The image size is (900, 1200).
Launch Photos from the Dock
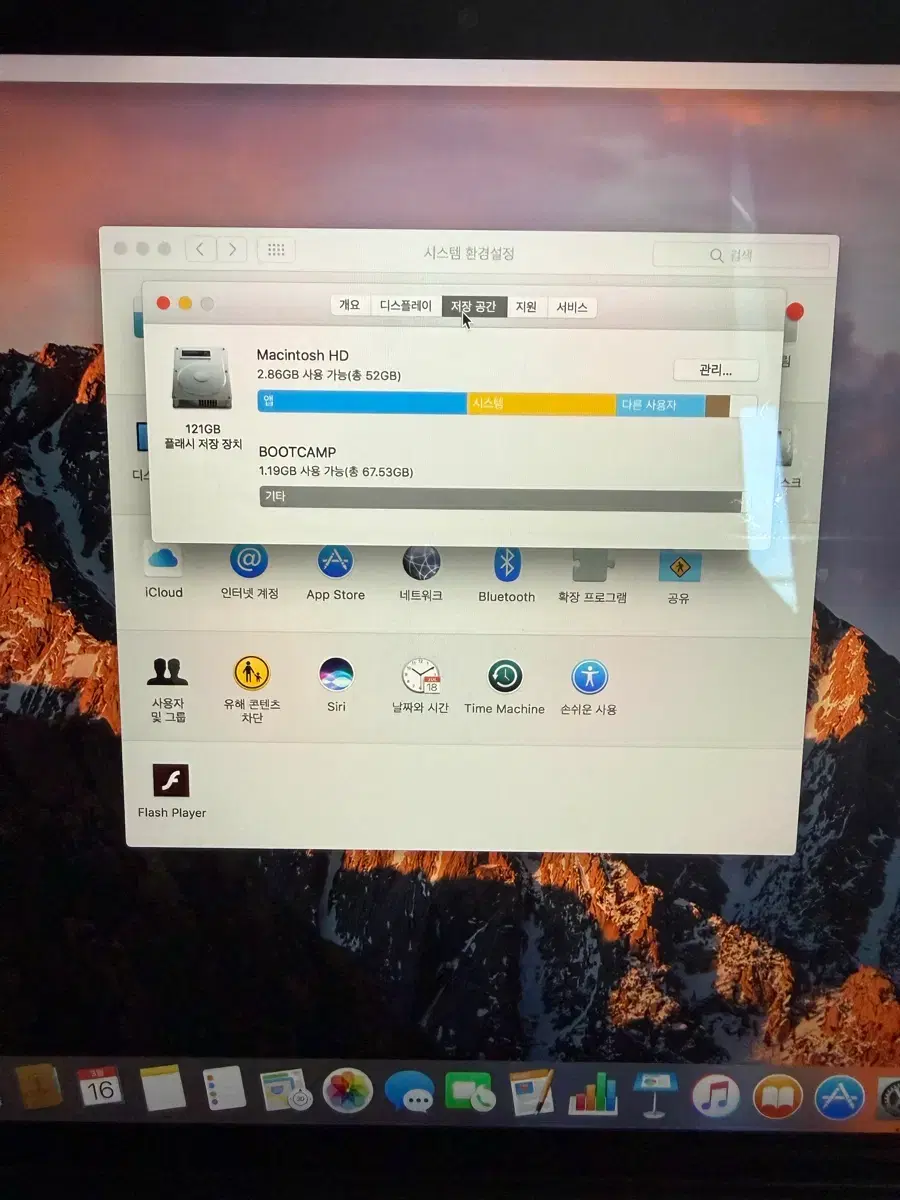tap(347, 1092)
